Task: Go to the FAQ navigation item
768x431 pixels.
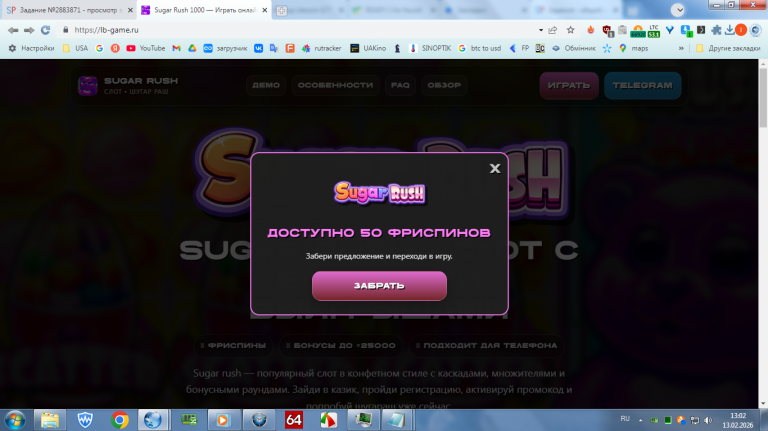Action: pos(400,85)
